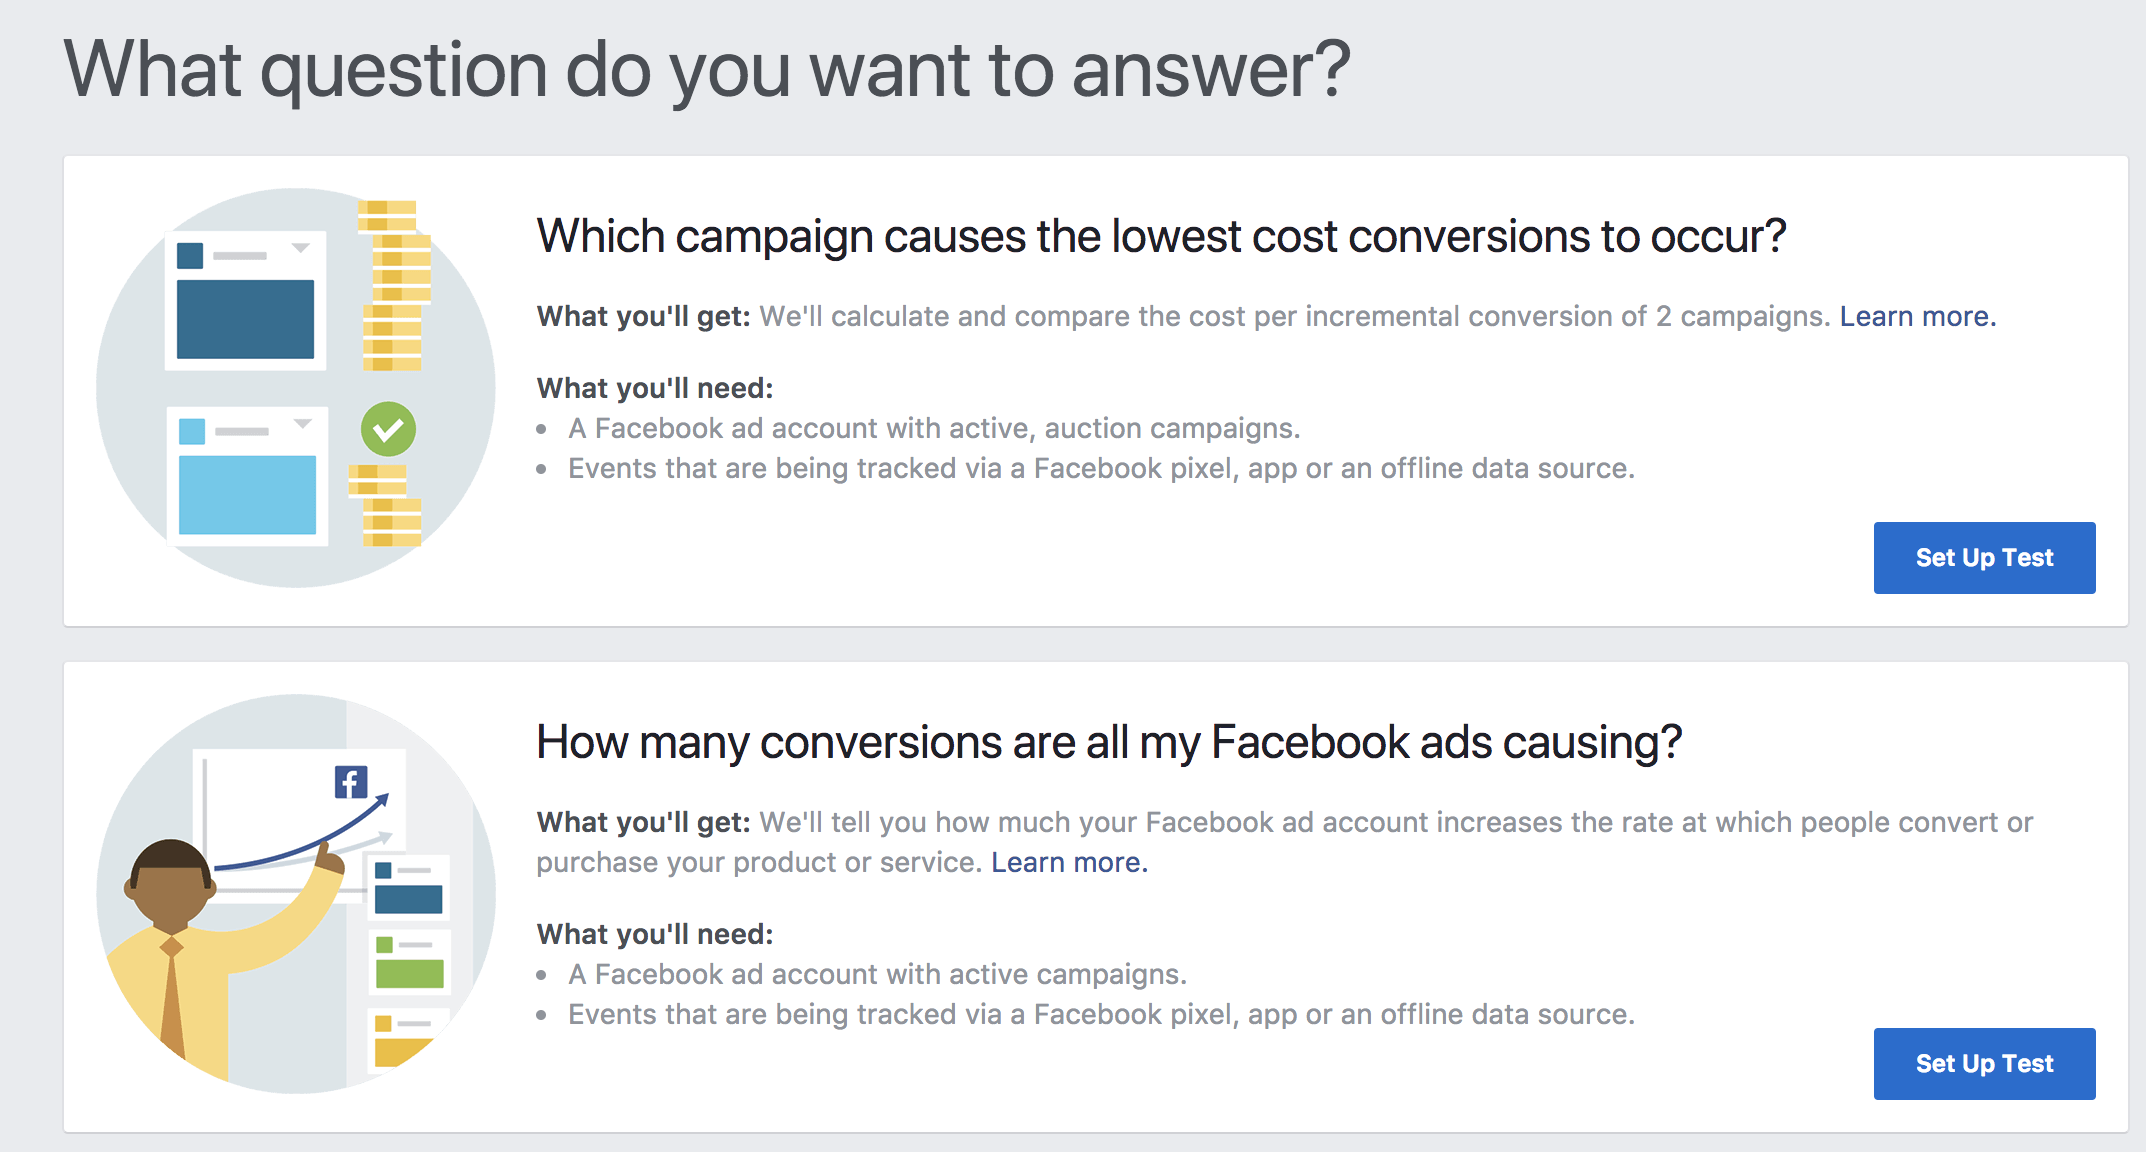Select the large dark blue ad mockup card
The image size is (2146, 1152).
(x=245, y=301)
